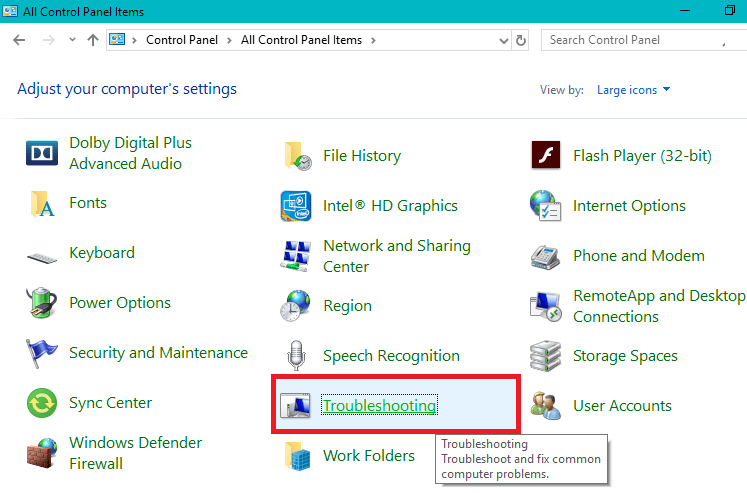Select All Control Panel Items breadcrumb
The height and width of the screenshot is (493, 747).
302,41
